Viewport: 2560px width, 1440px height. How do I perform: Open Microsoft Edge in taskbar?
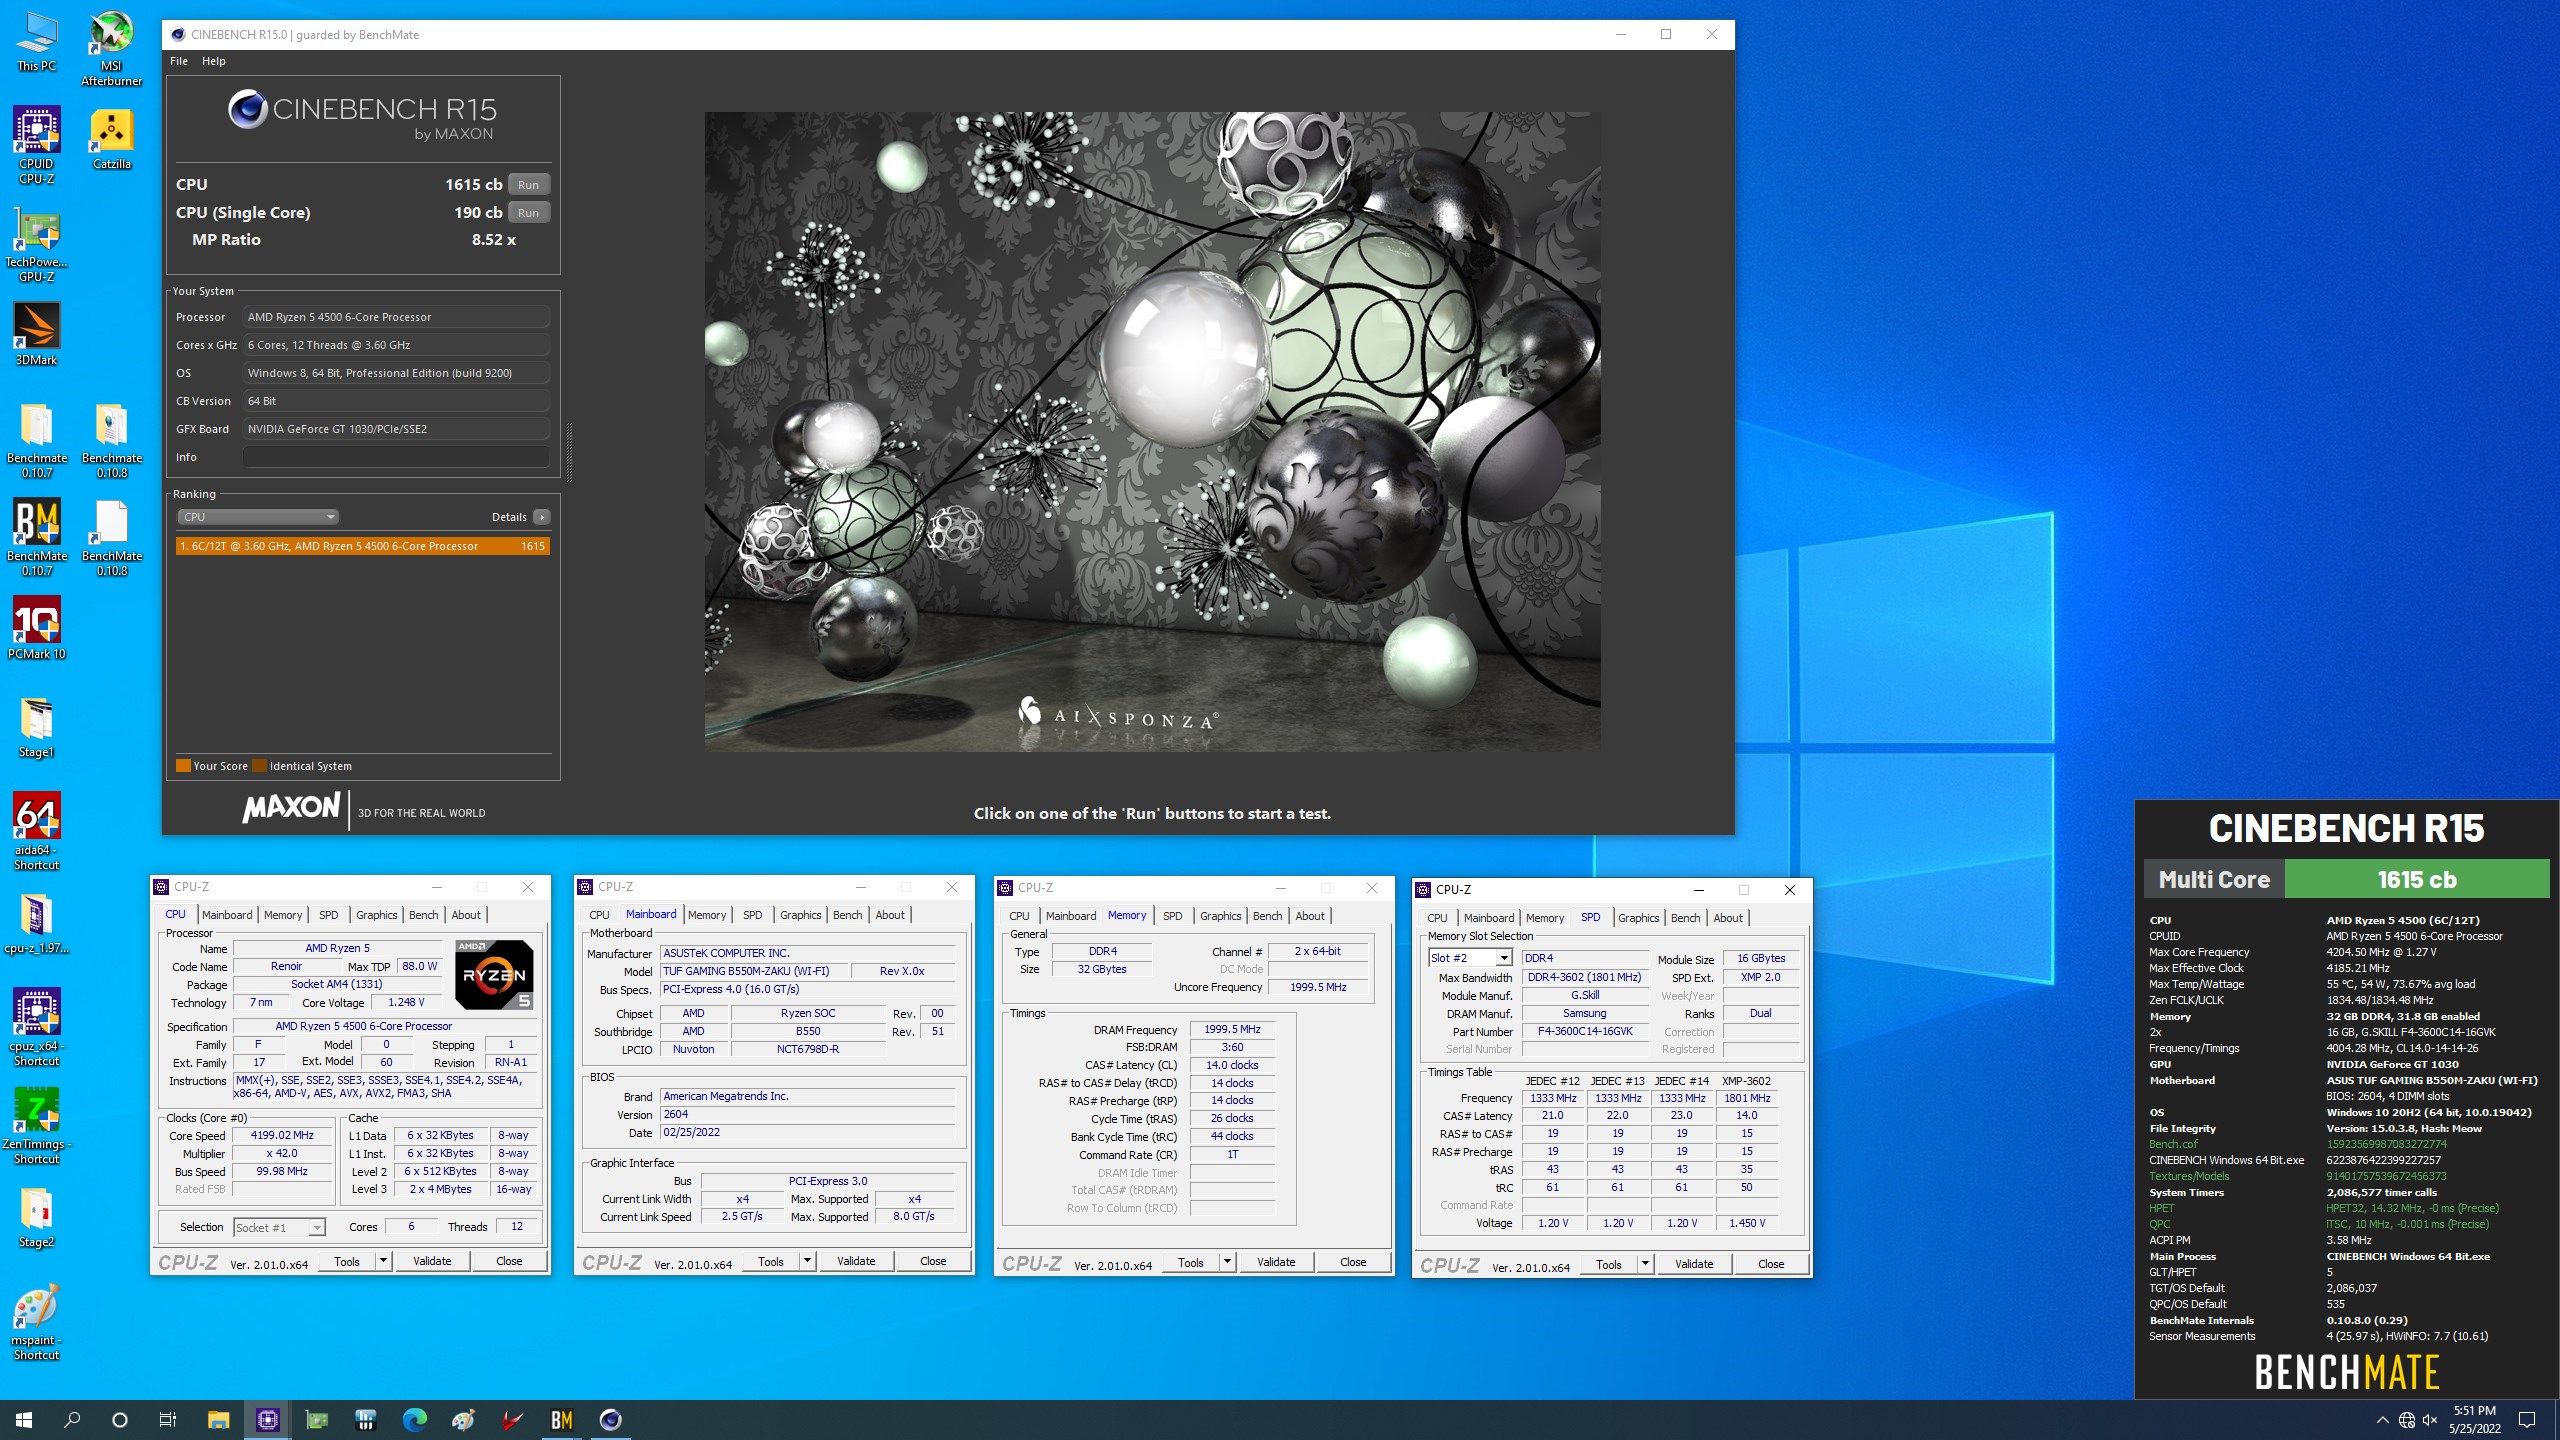(414, 1419)
